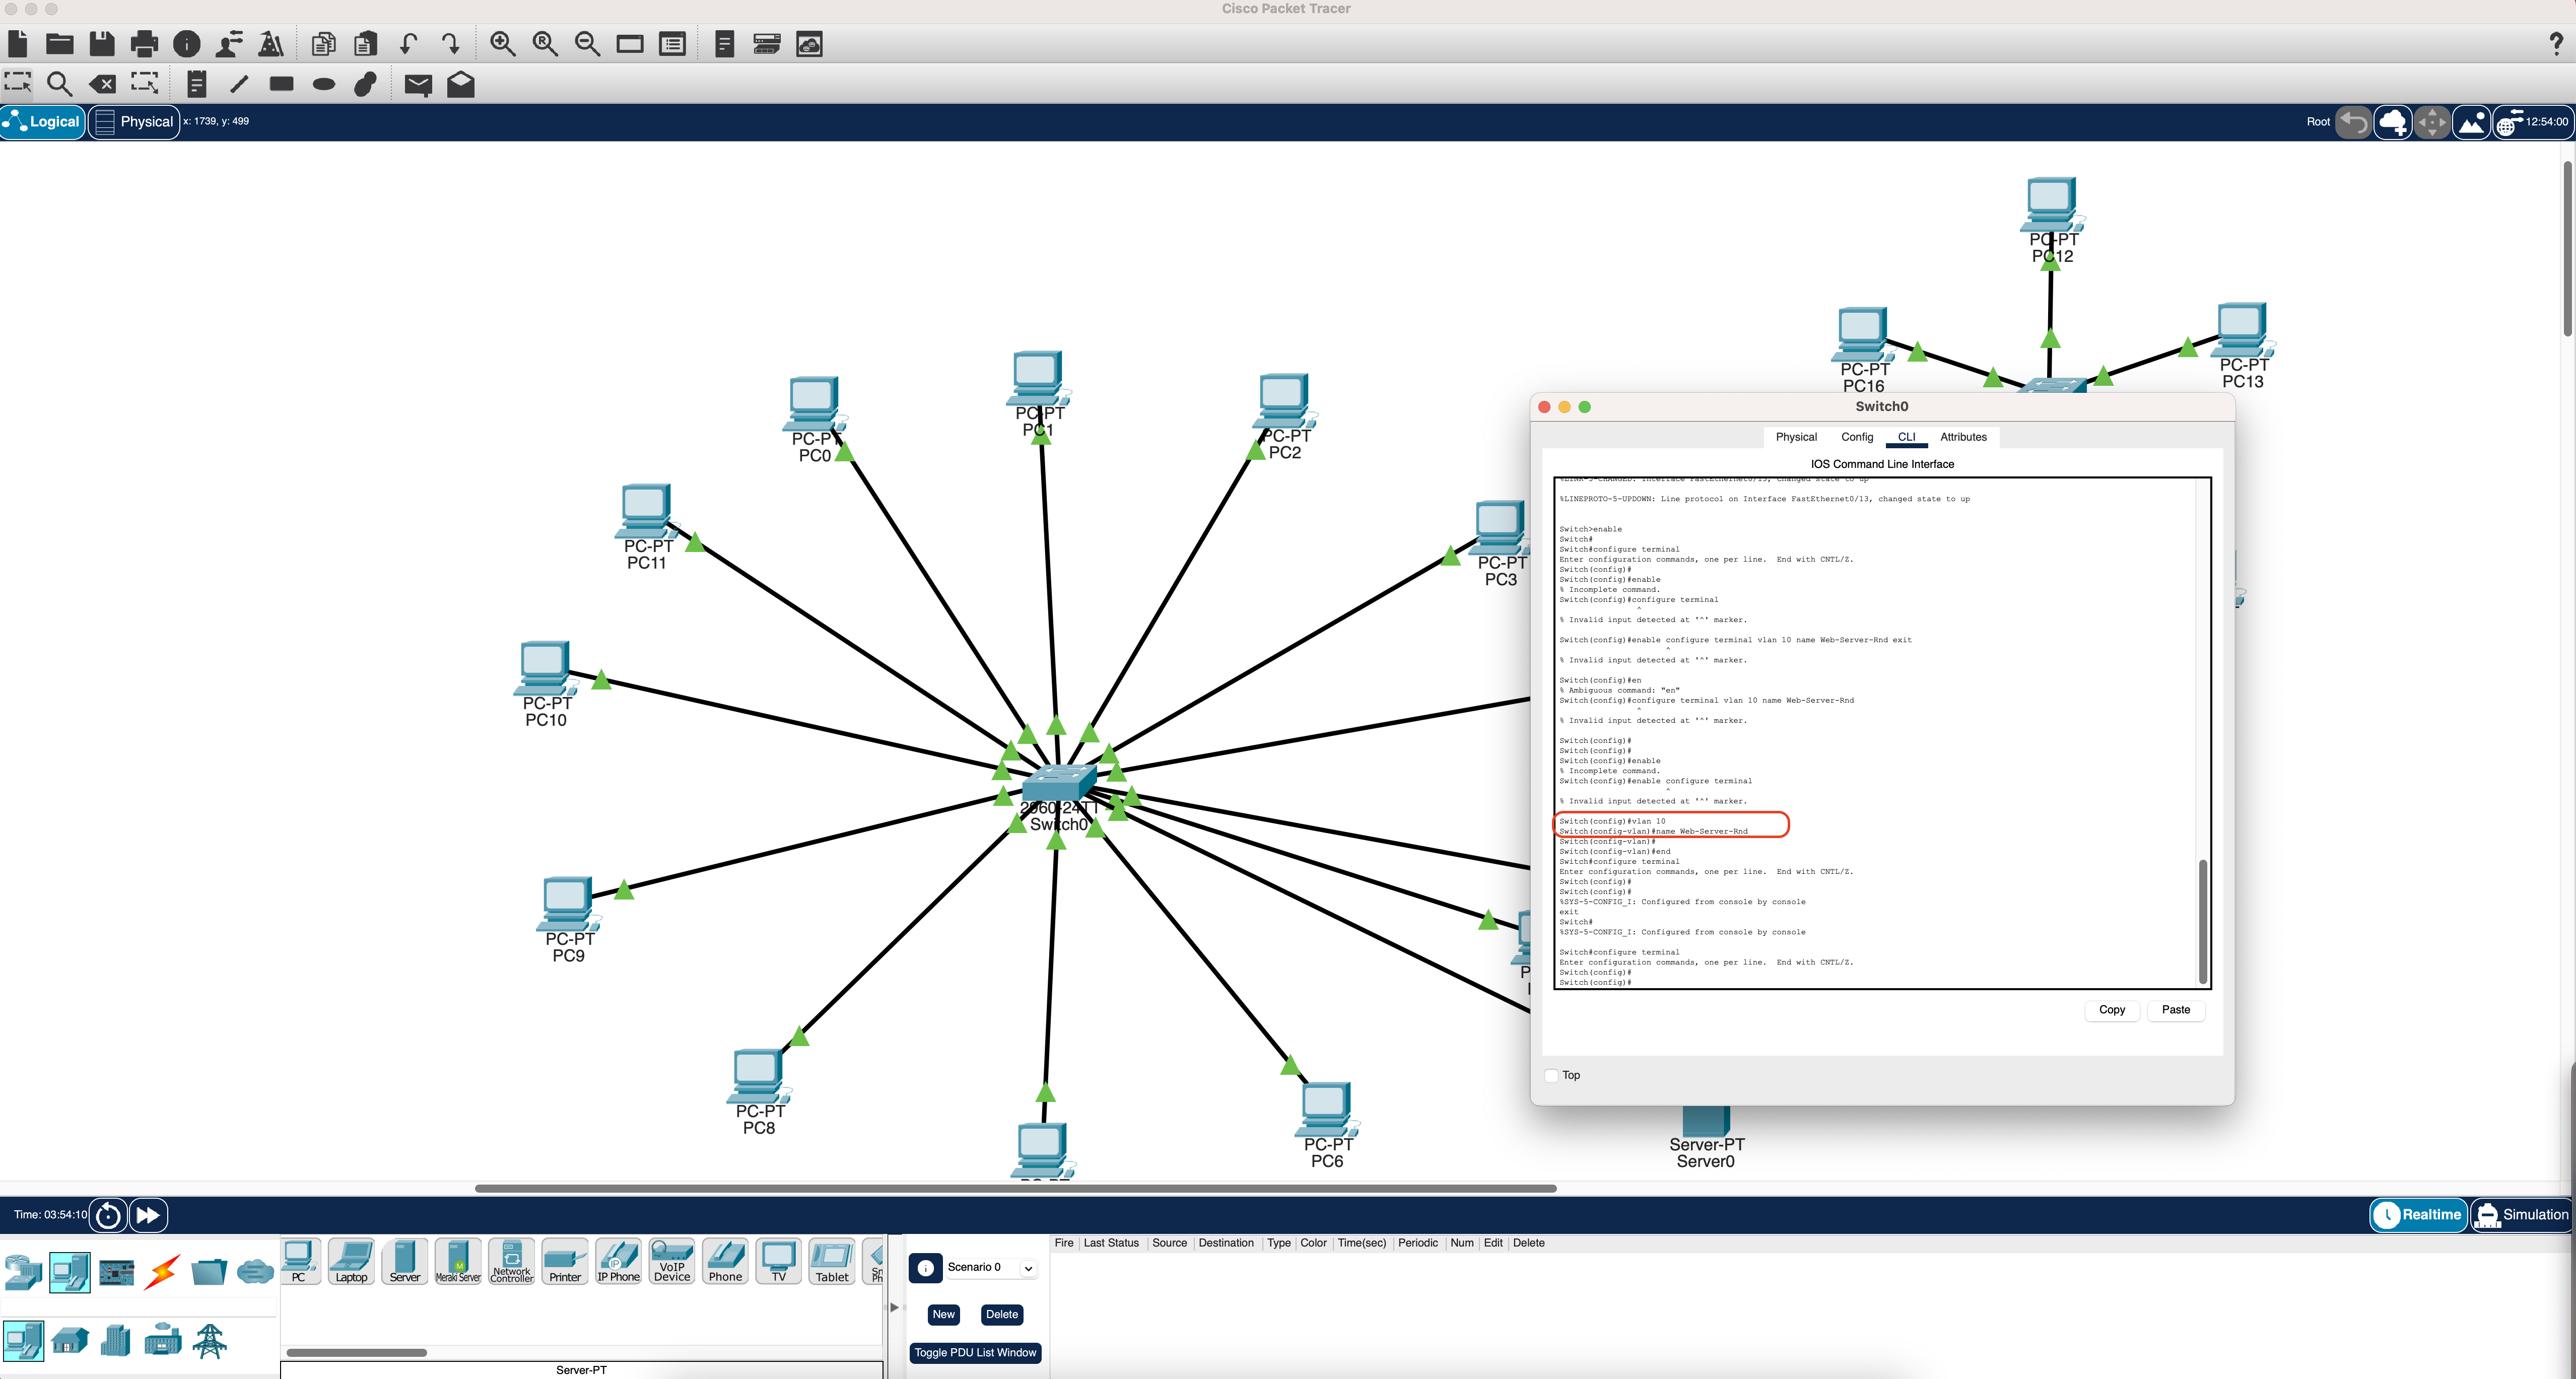Click the Copy documents icon in toolbar
The width and height of the screenshot is (2576, 1379).
[323, 44]
